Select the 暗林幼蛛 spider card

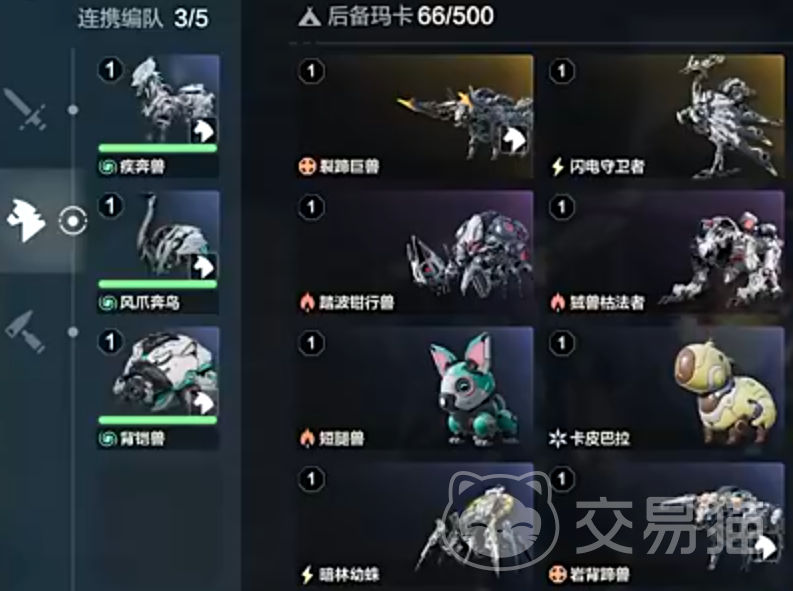414,526
